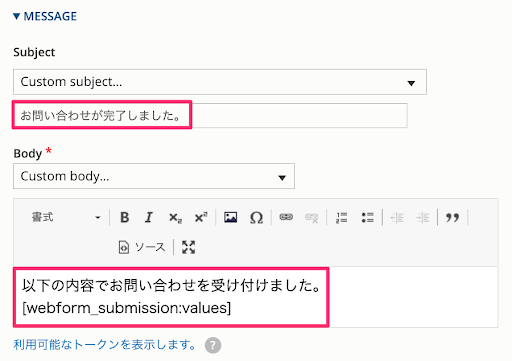Toggle subscript formatting

(175, 218)
